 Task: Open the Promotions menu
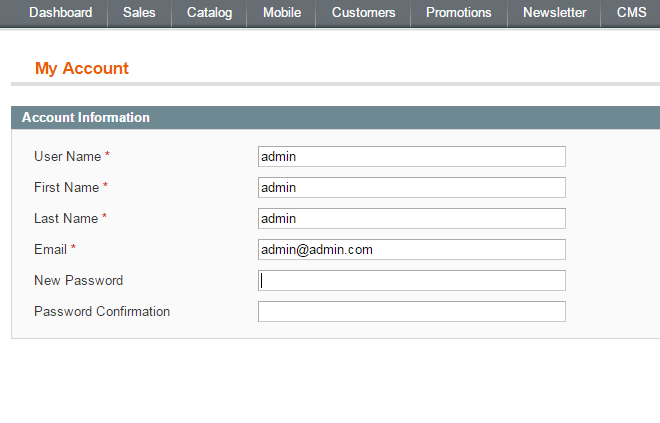(x=459, y=13)
